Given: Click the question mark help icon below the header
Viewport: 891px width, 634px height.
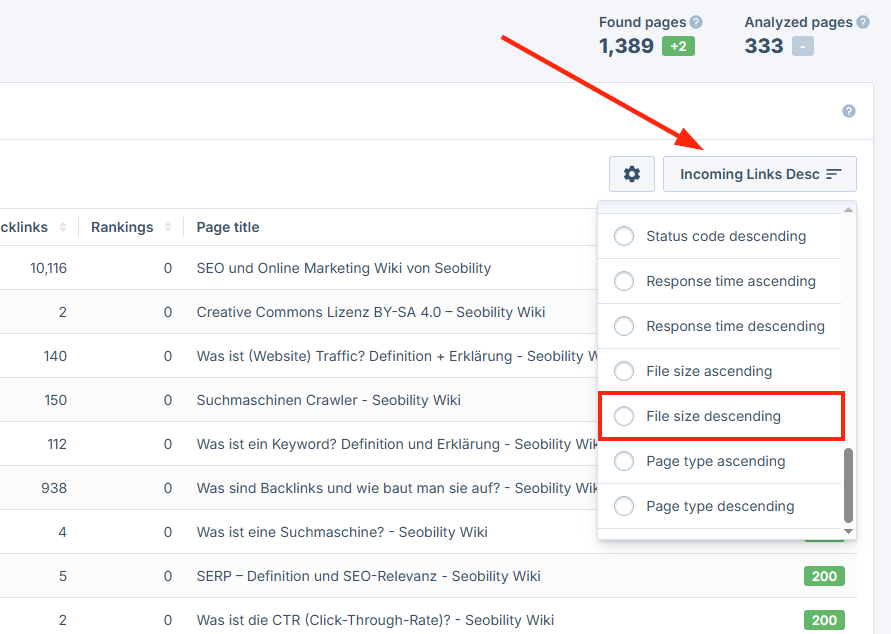Looking at the screenshot, I should click(848, 110).
